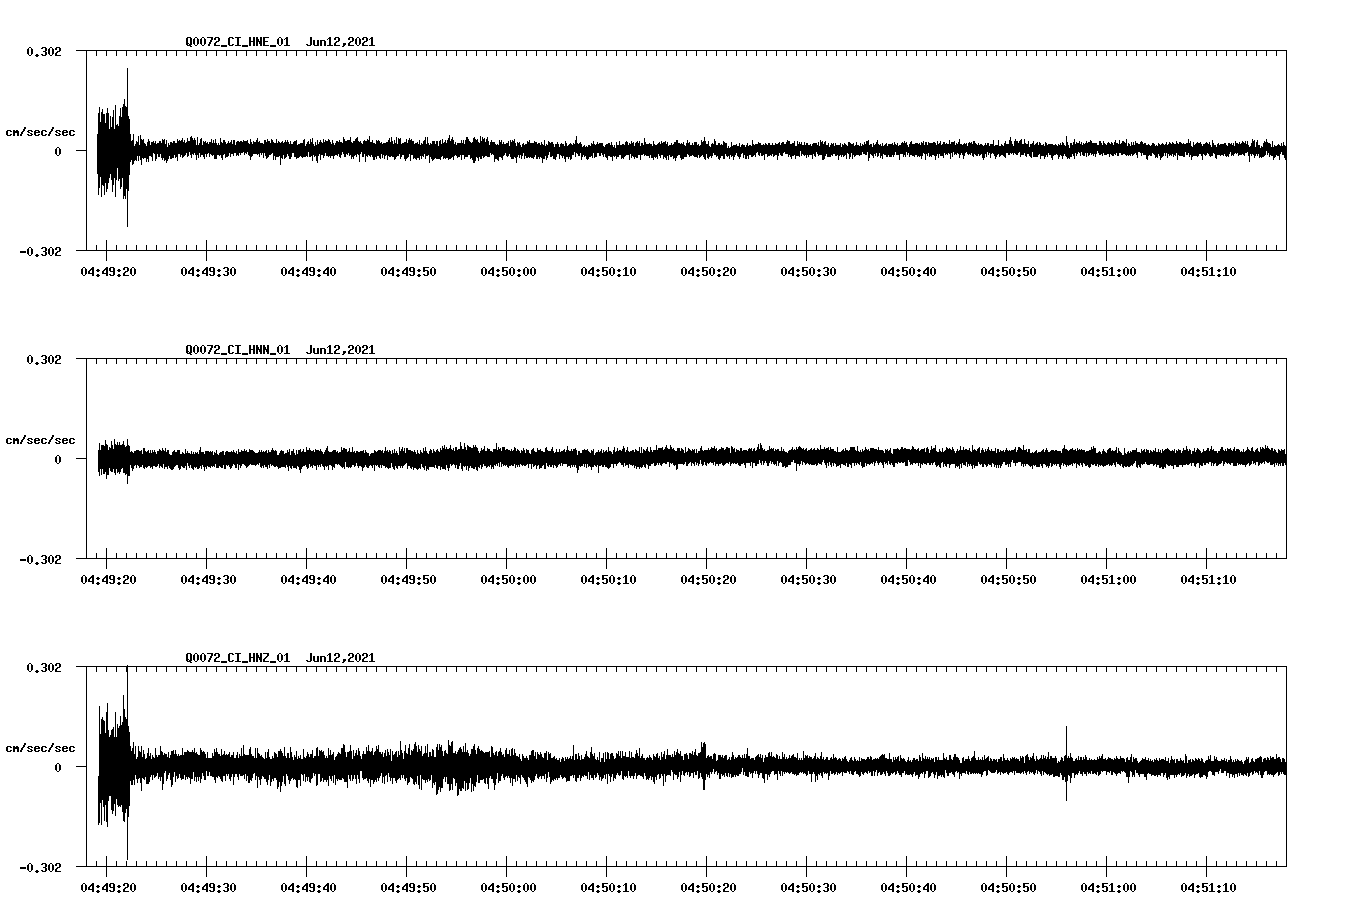The image size is (1358, 924).
Task: Click the initial high-amplitude burst on HNZ trace
Action: point(114,766)
